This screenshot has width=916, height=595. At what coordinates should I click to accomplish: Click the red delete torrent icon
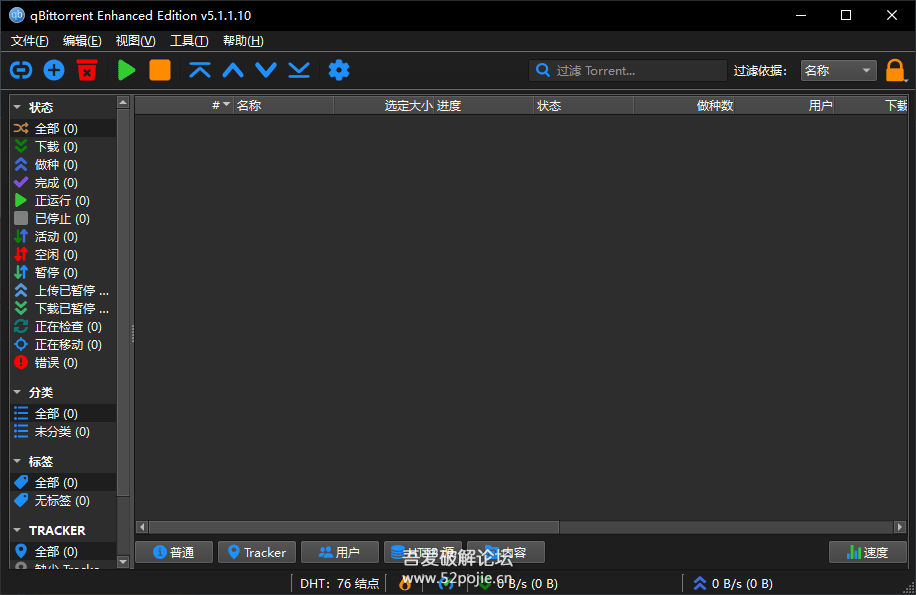(x=87, y=70)
